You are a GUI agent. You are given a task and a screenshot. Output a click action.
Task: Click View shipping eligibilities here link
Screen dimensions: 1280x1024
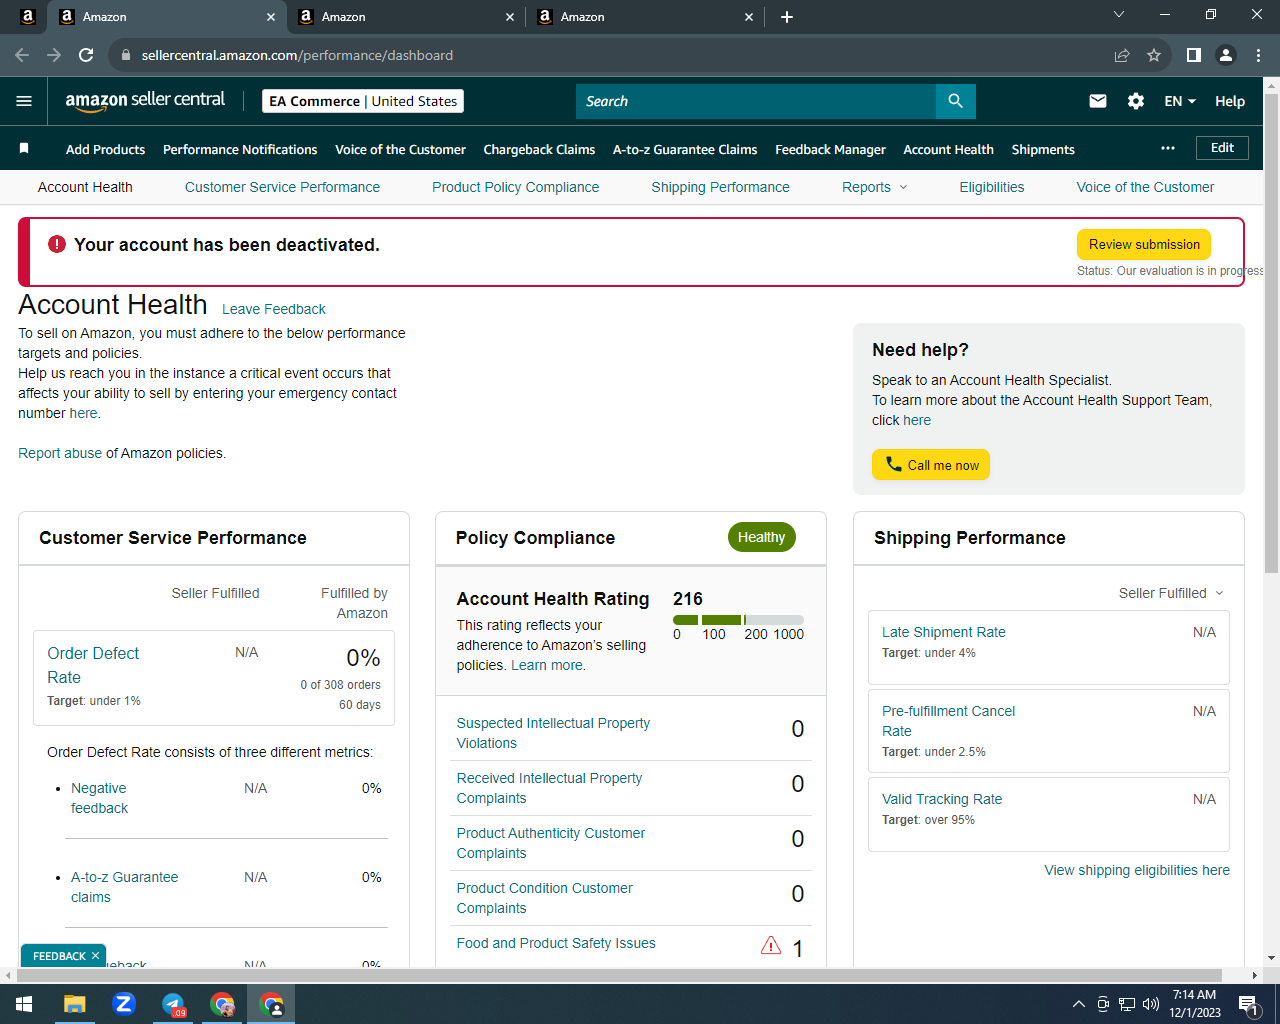1137,870
